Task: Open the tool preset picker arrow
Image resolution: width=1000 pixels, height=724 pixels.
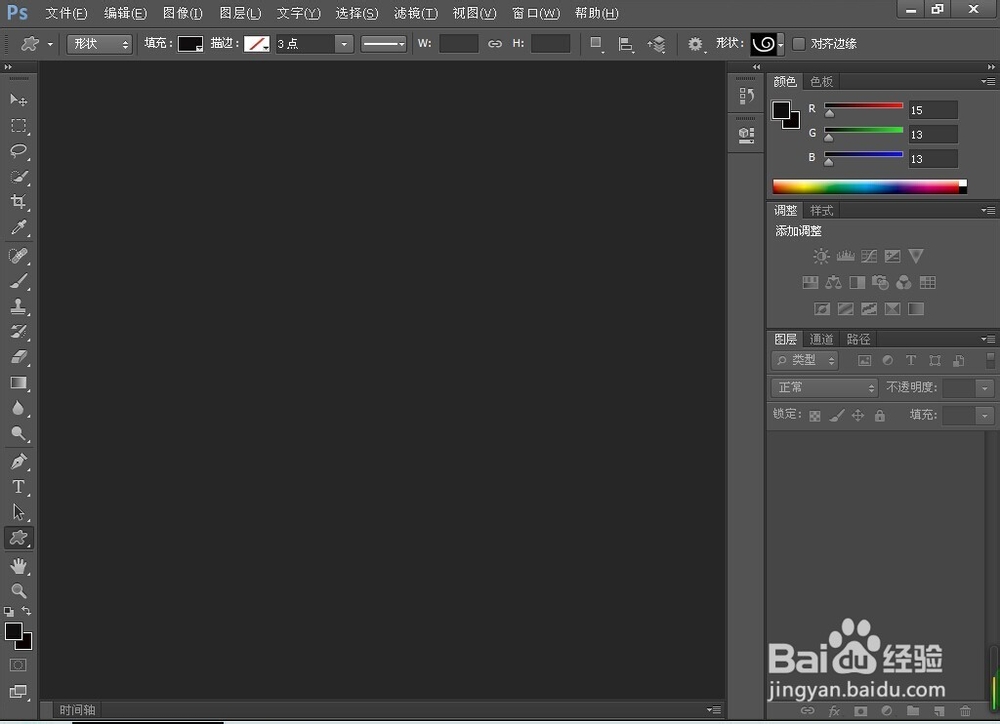Action: click(50, 44)
